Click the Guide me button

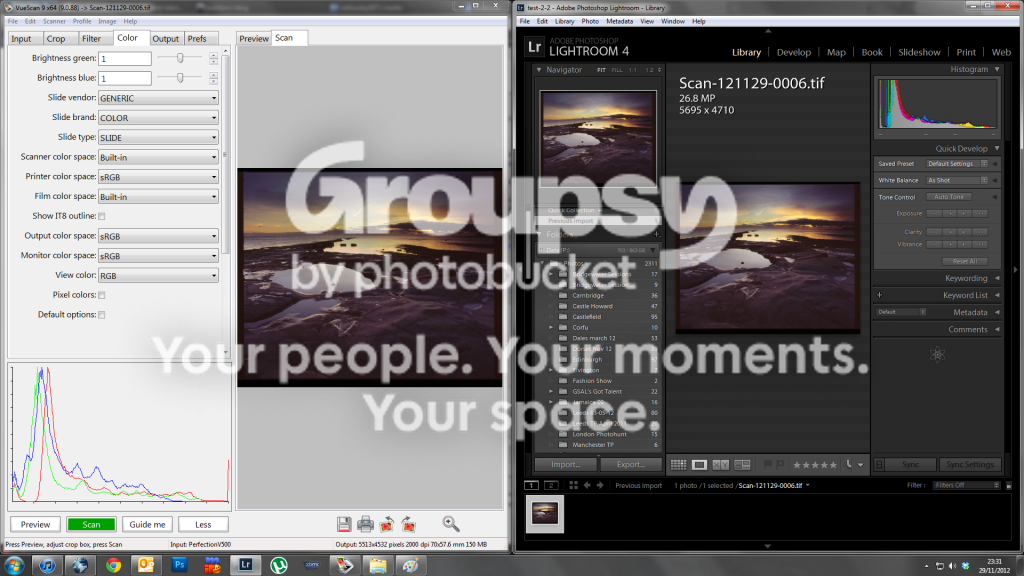pos(147,524)
